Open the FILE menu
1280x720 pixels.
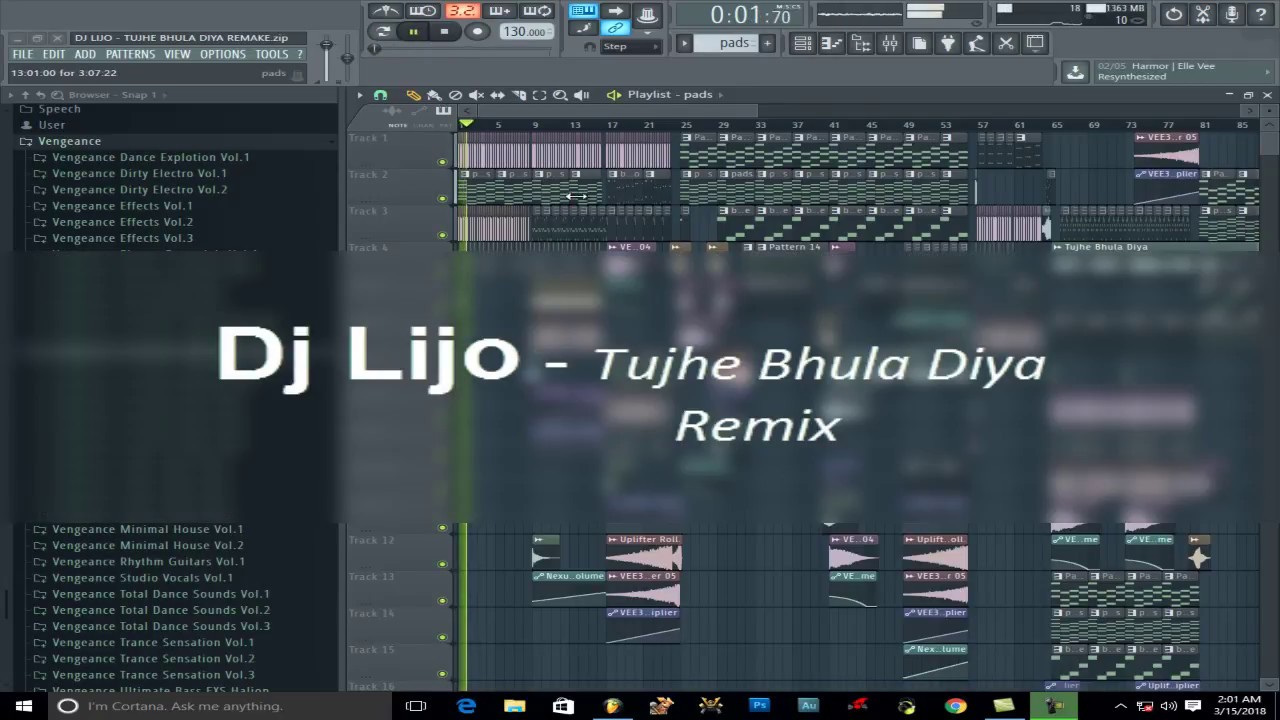(22, 54)
